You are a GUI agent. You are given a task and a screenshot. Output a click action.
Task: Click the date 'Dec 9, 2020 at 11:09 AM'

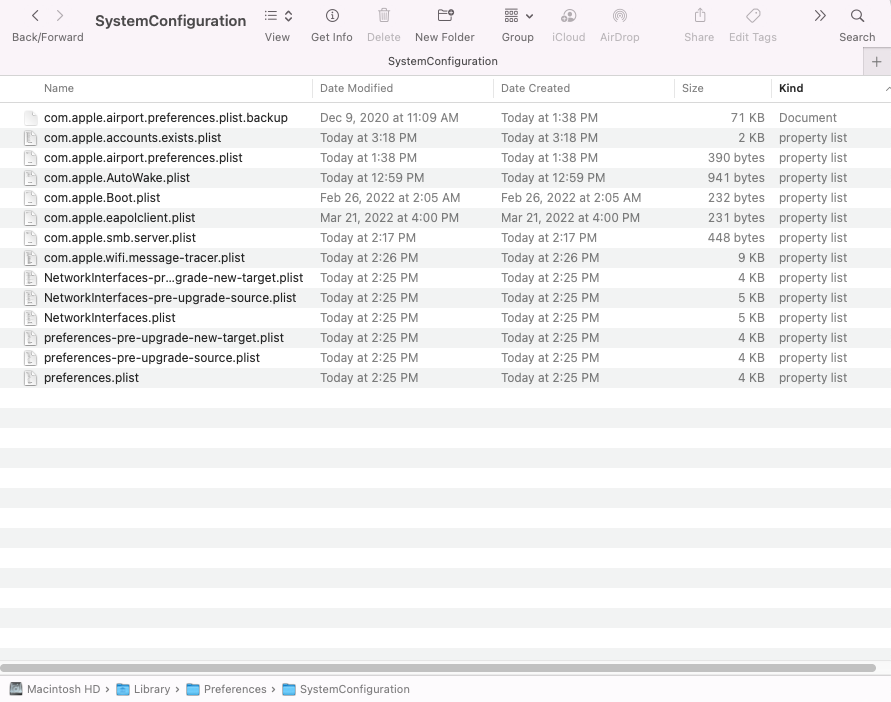point(389,118)
